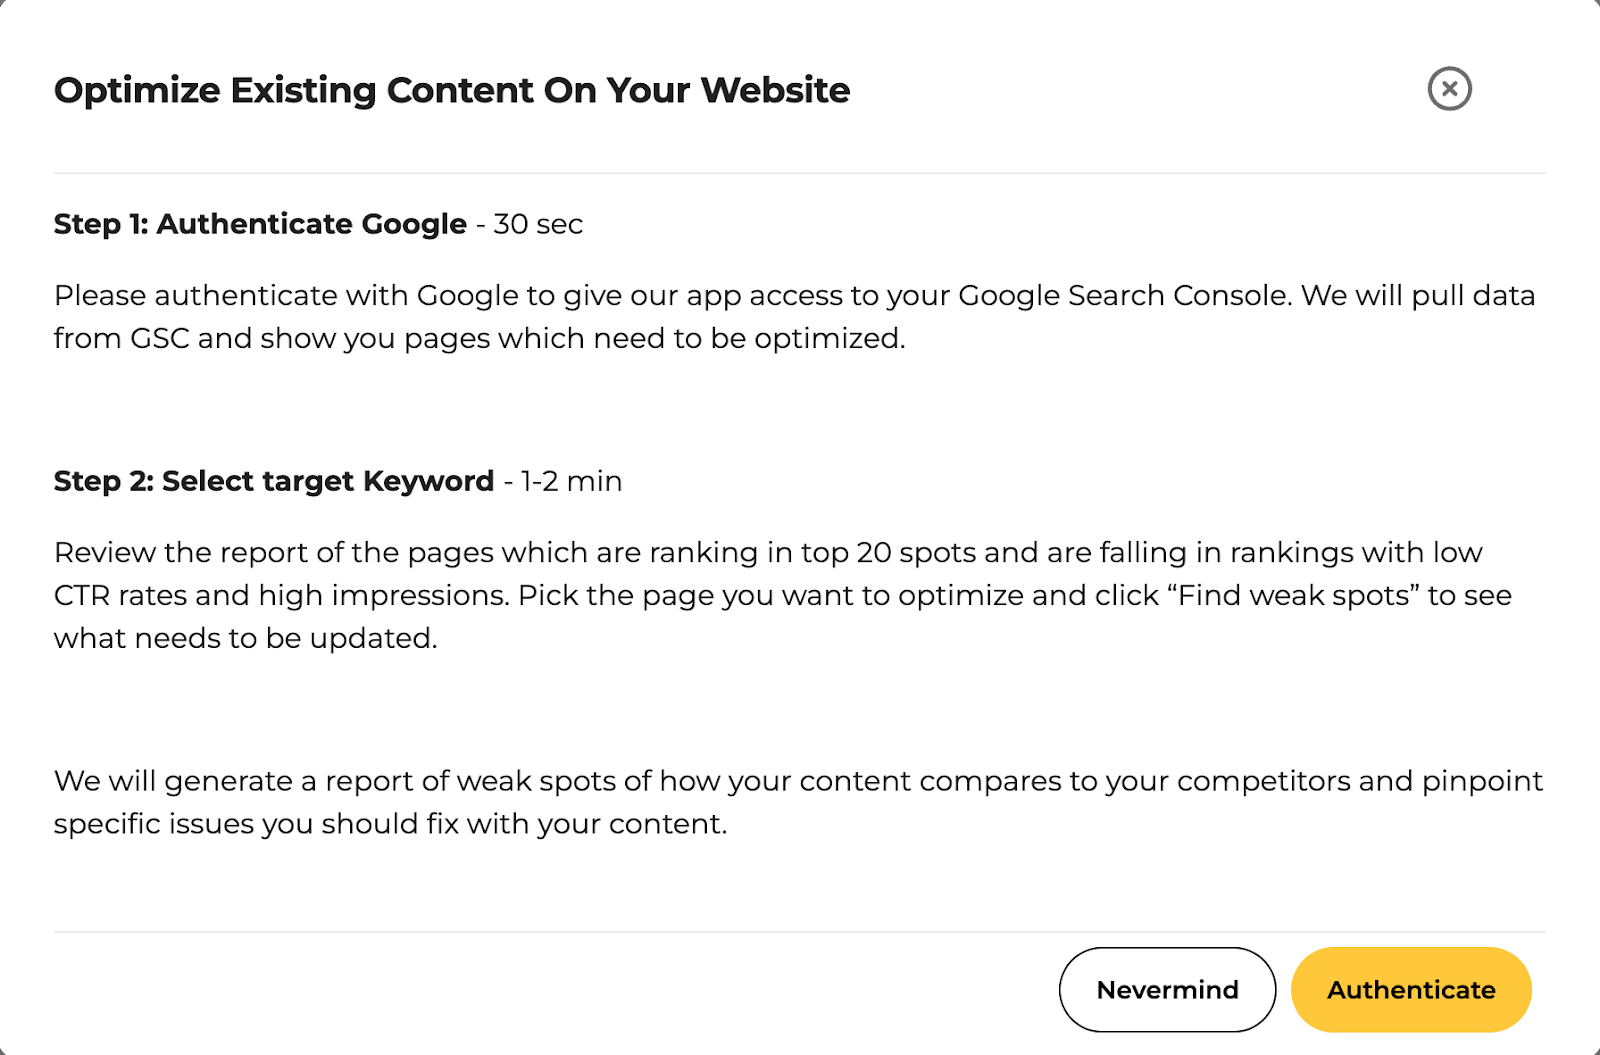Click "what needs to be updated" text
Screen dimensions: 1600x1055
tap(245, 639)
